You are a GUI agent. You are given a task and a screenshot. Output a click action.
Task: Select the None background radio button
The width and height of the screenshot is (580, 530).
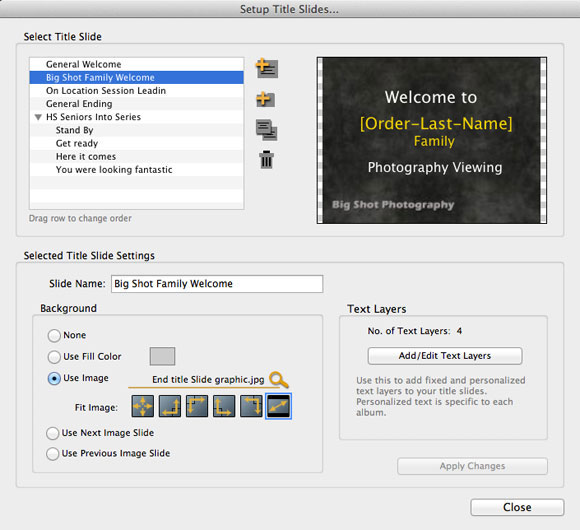[54, 335]
